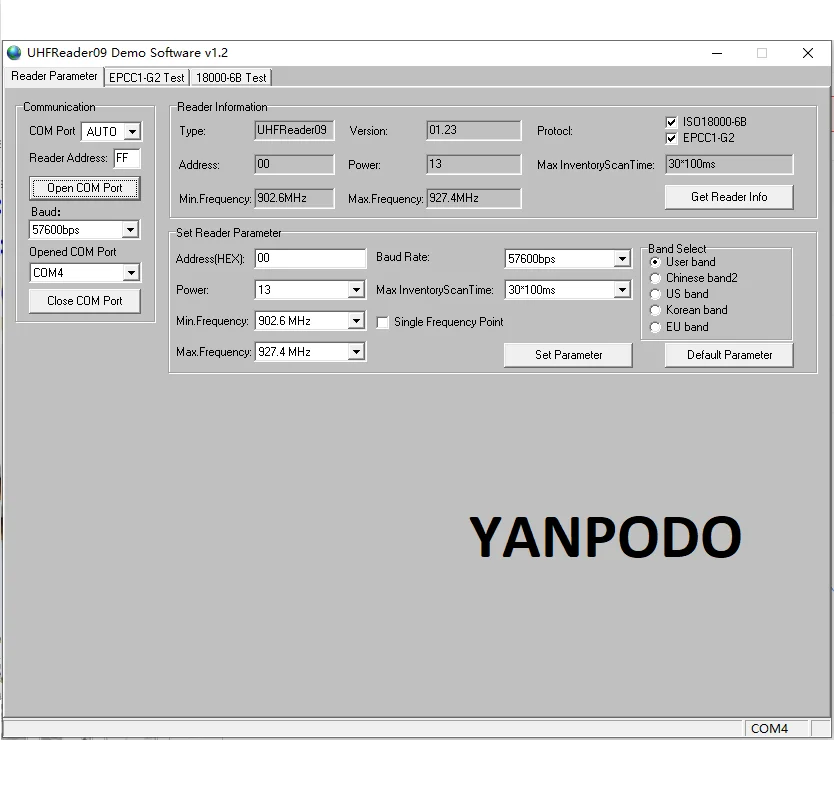834x800 pixels.
Task: Switch to the EPCC1-G2 Test tab
Action: click(x=147, y=78)
